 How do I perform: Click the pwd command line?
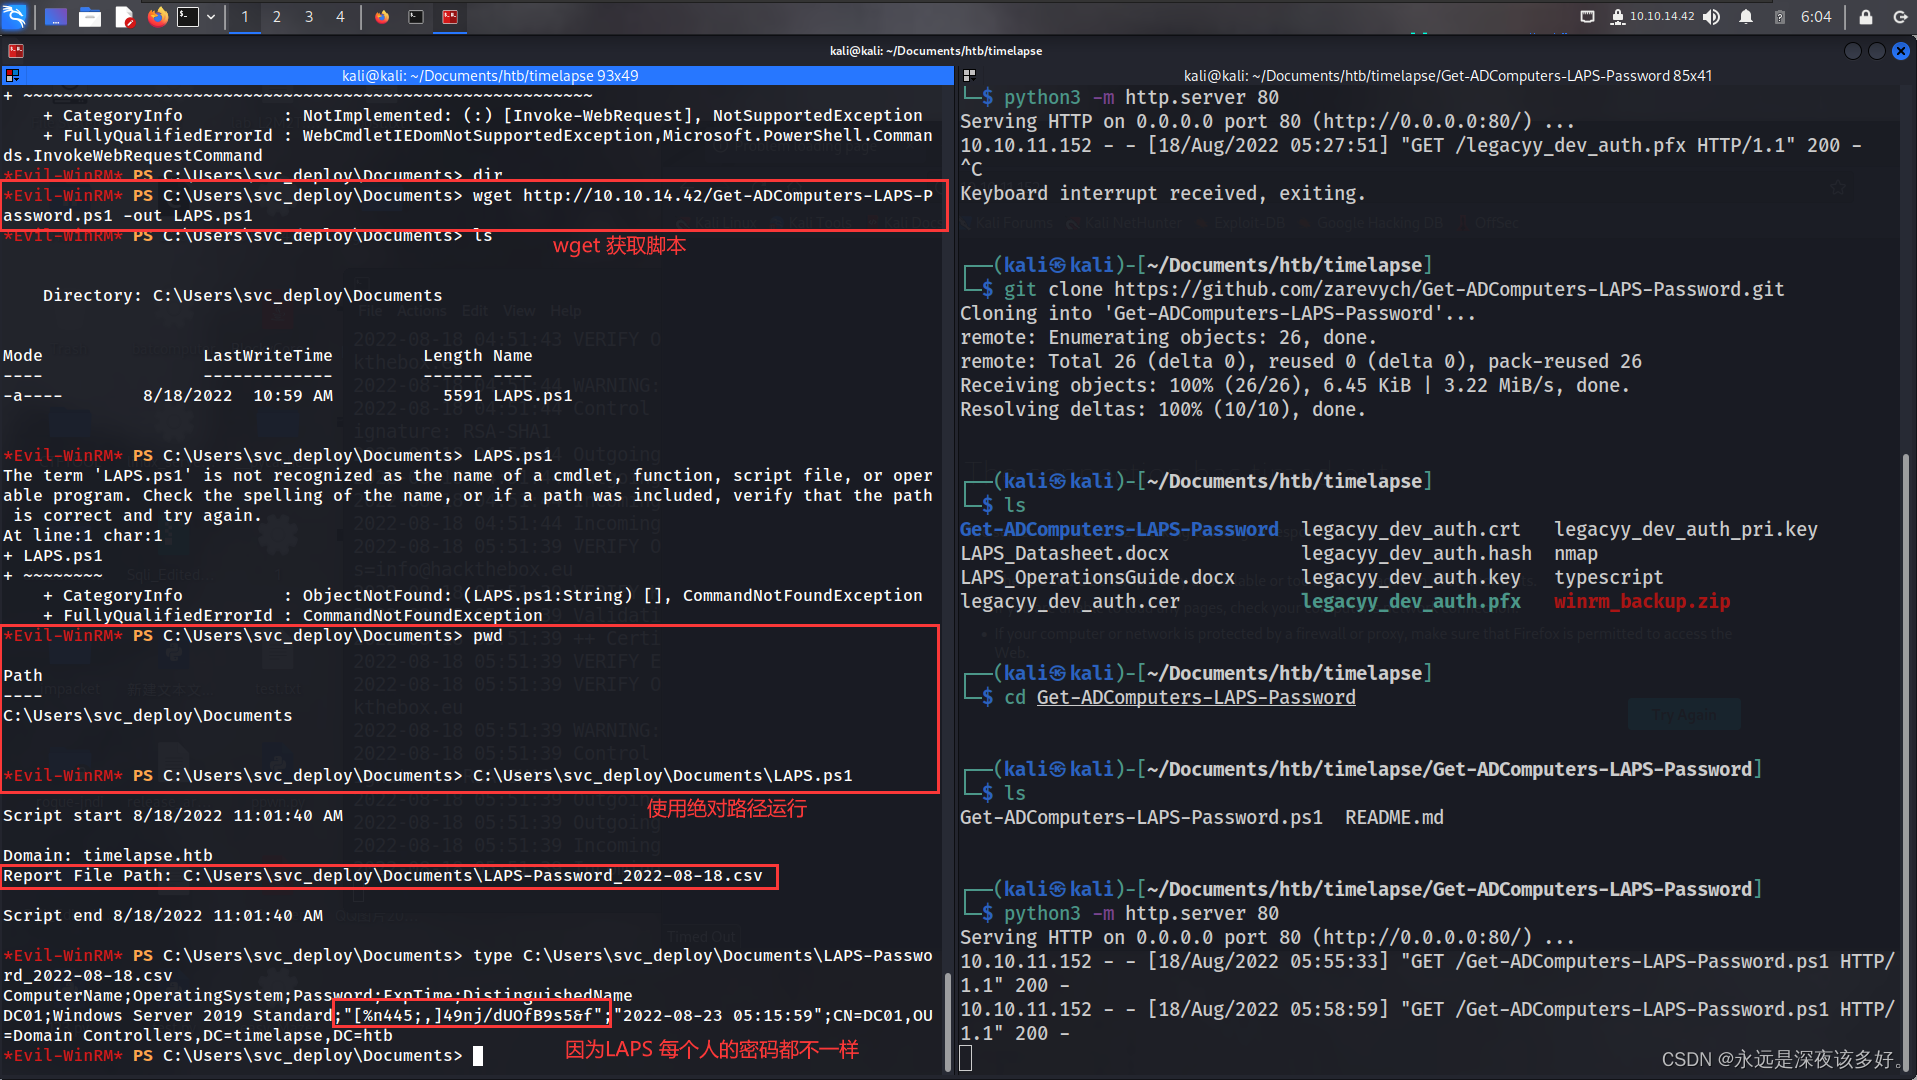pyautogui.click(x=253, y=636)
